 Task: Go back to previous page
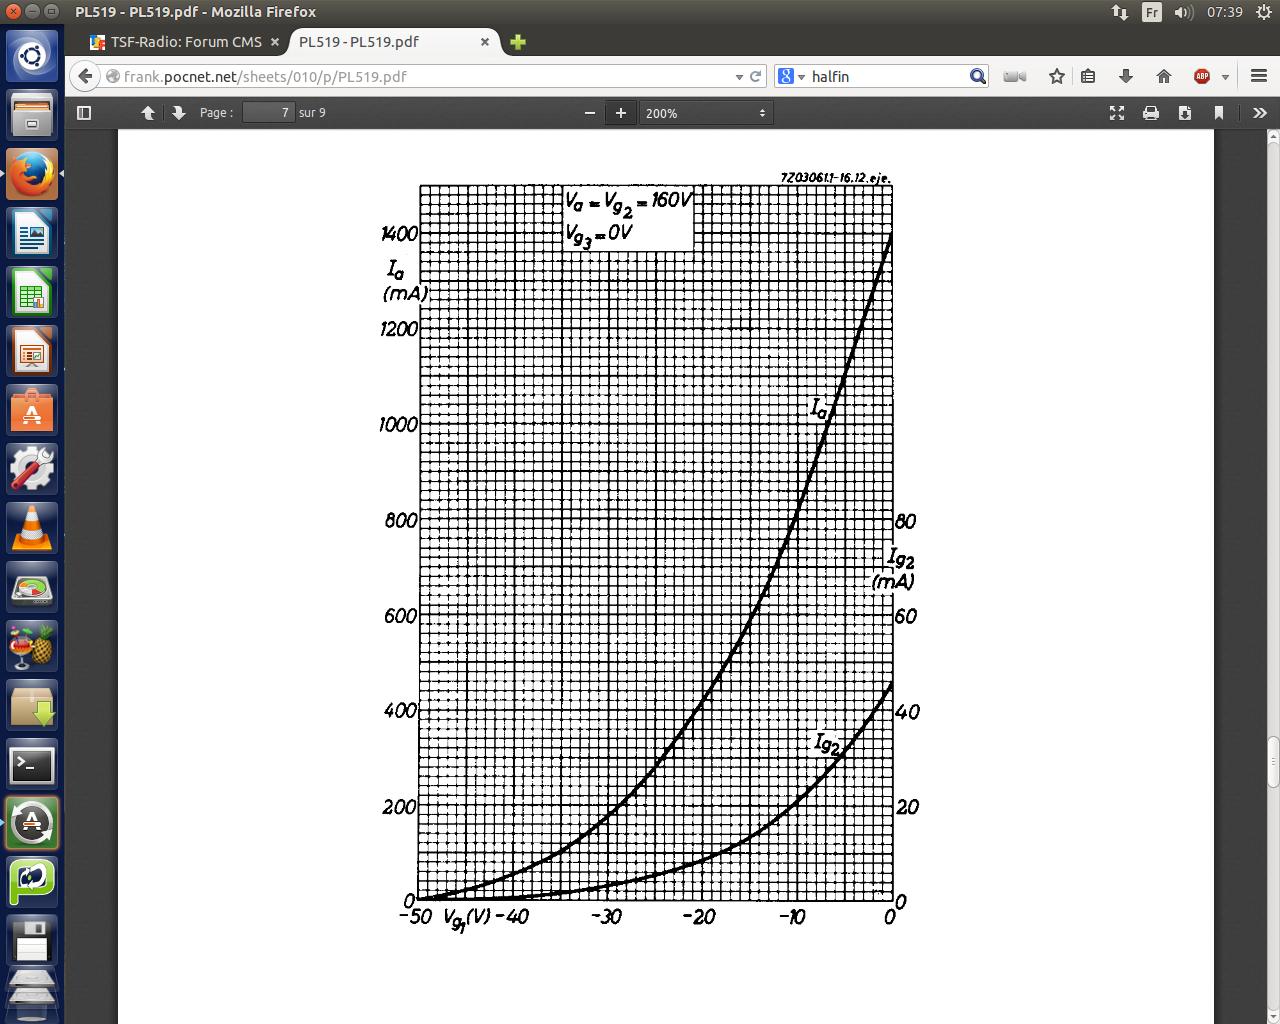(x=85, y=76)
